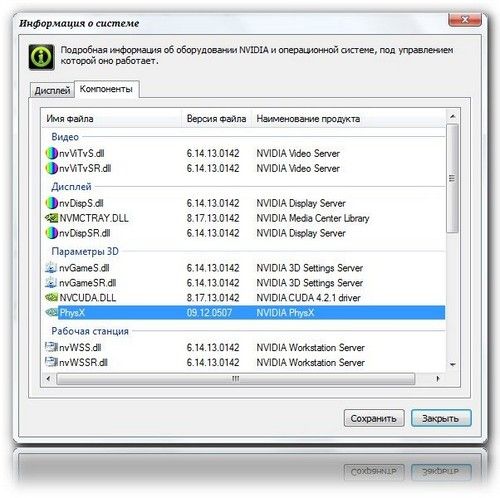Click the Сохранить button
The width and height of the screenshot is (500, 498).
[x=374, y=418]
